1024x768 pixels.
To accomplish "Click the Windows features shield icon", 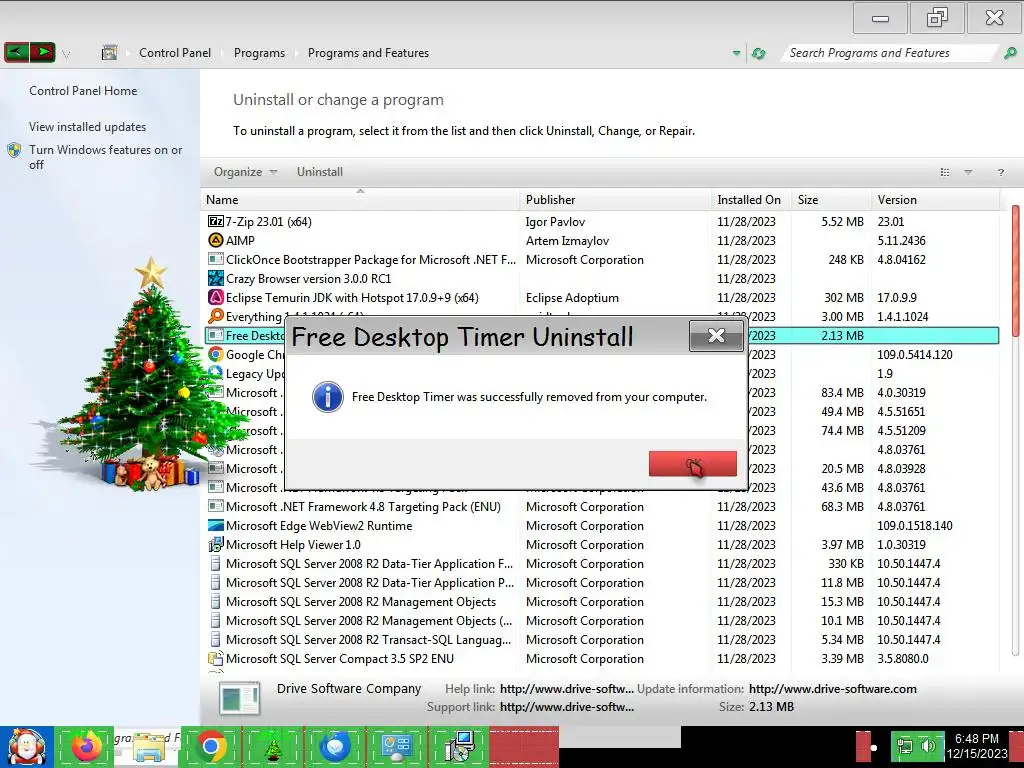I will pyautogui.click(x=14, y=150).
